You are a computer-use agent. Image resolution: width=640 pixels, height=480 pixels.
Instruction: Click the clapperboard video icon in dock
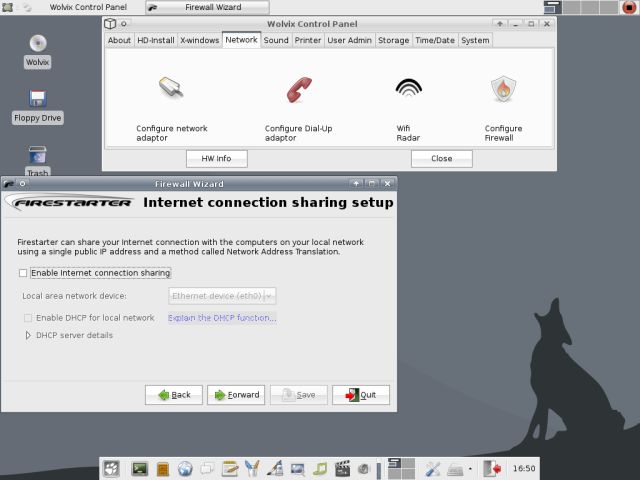(343, 468)
